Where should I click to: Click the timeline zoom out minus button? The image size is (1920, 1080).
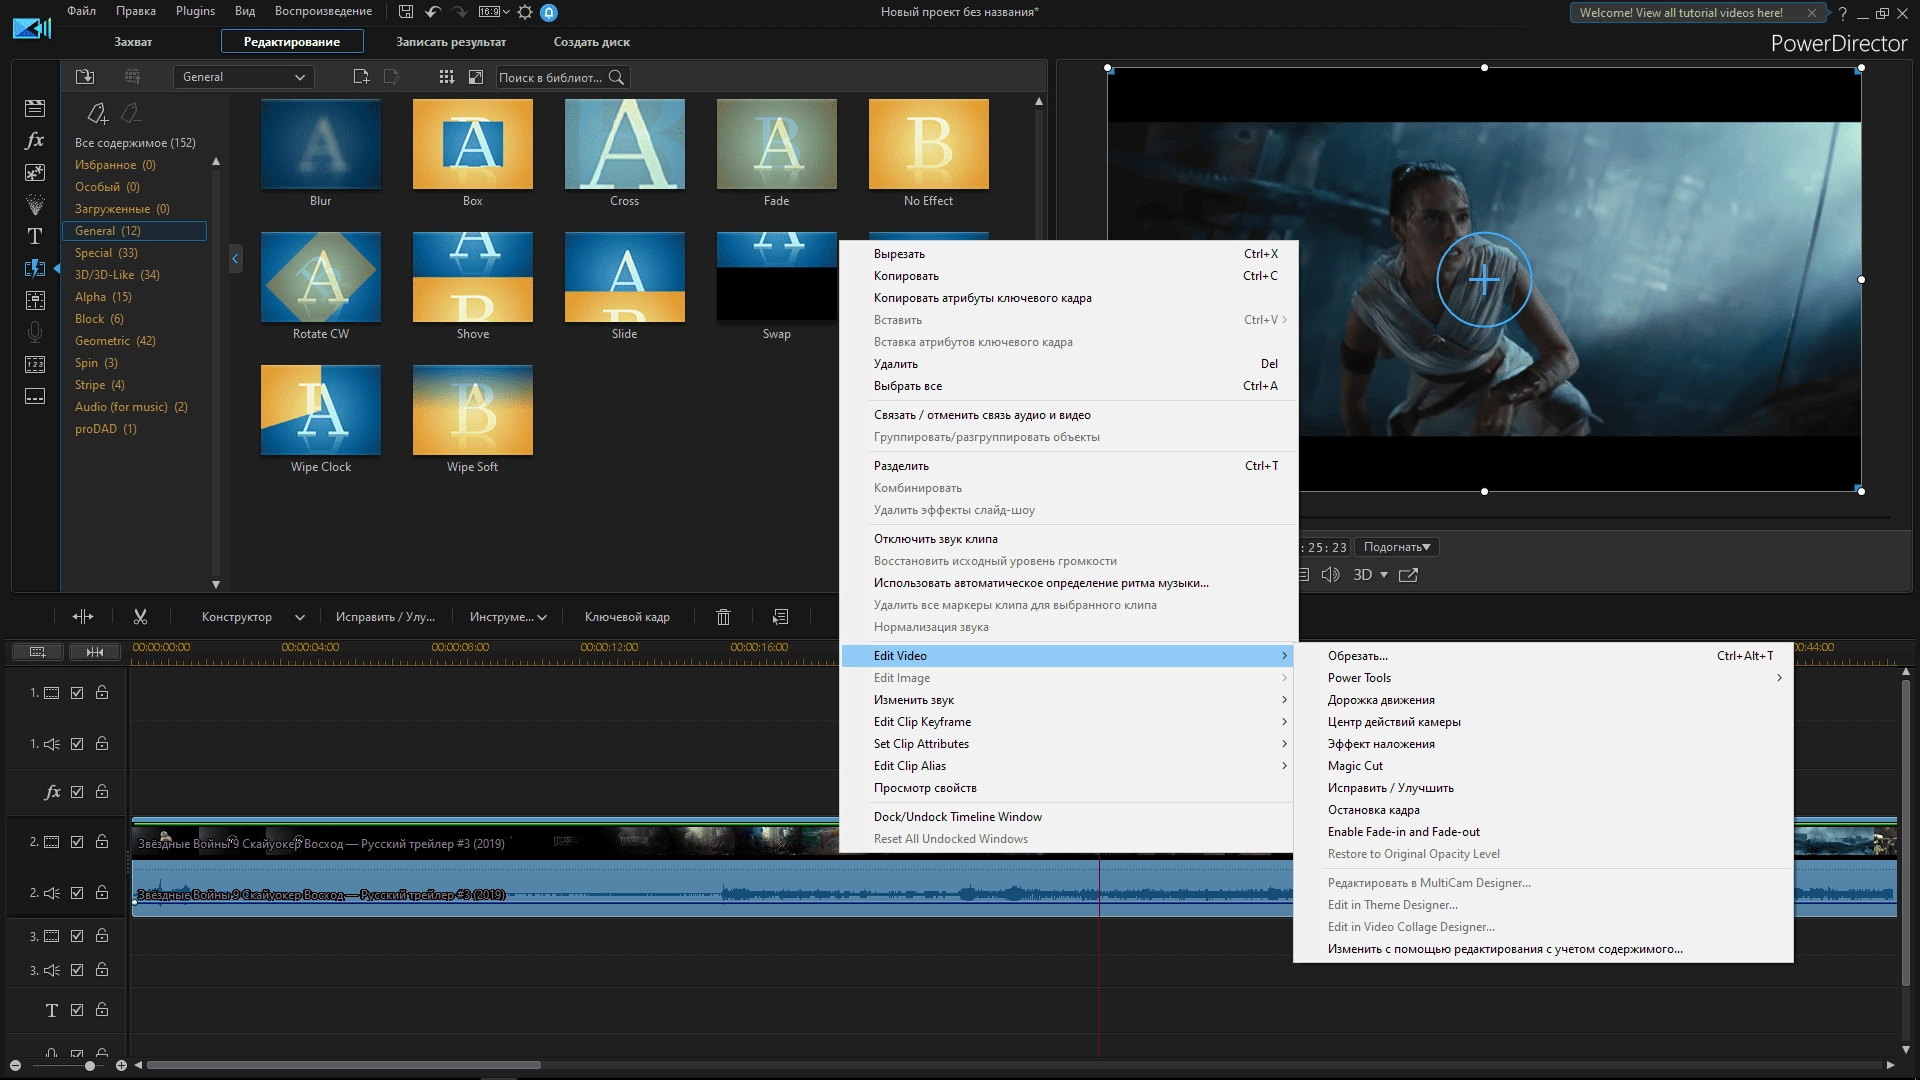click(15, 1066)
